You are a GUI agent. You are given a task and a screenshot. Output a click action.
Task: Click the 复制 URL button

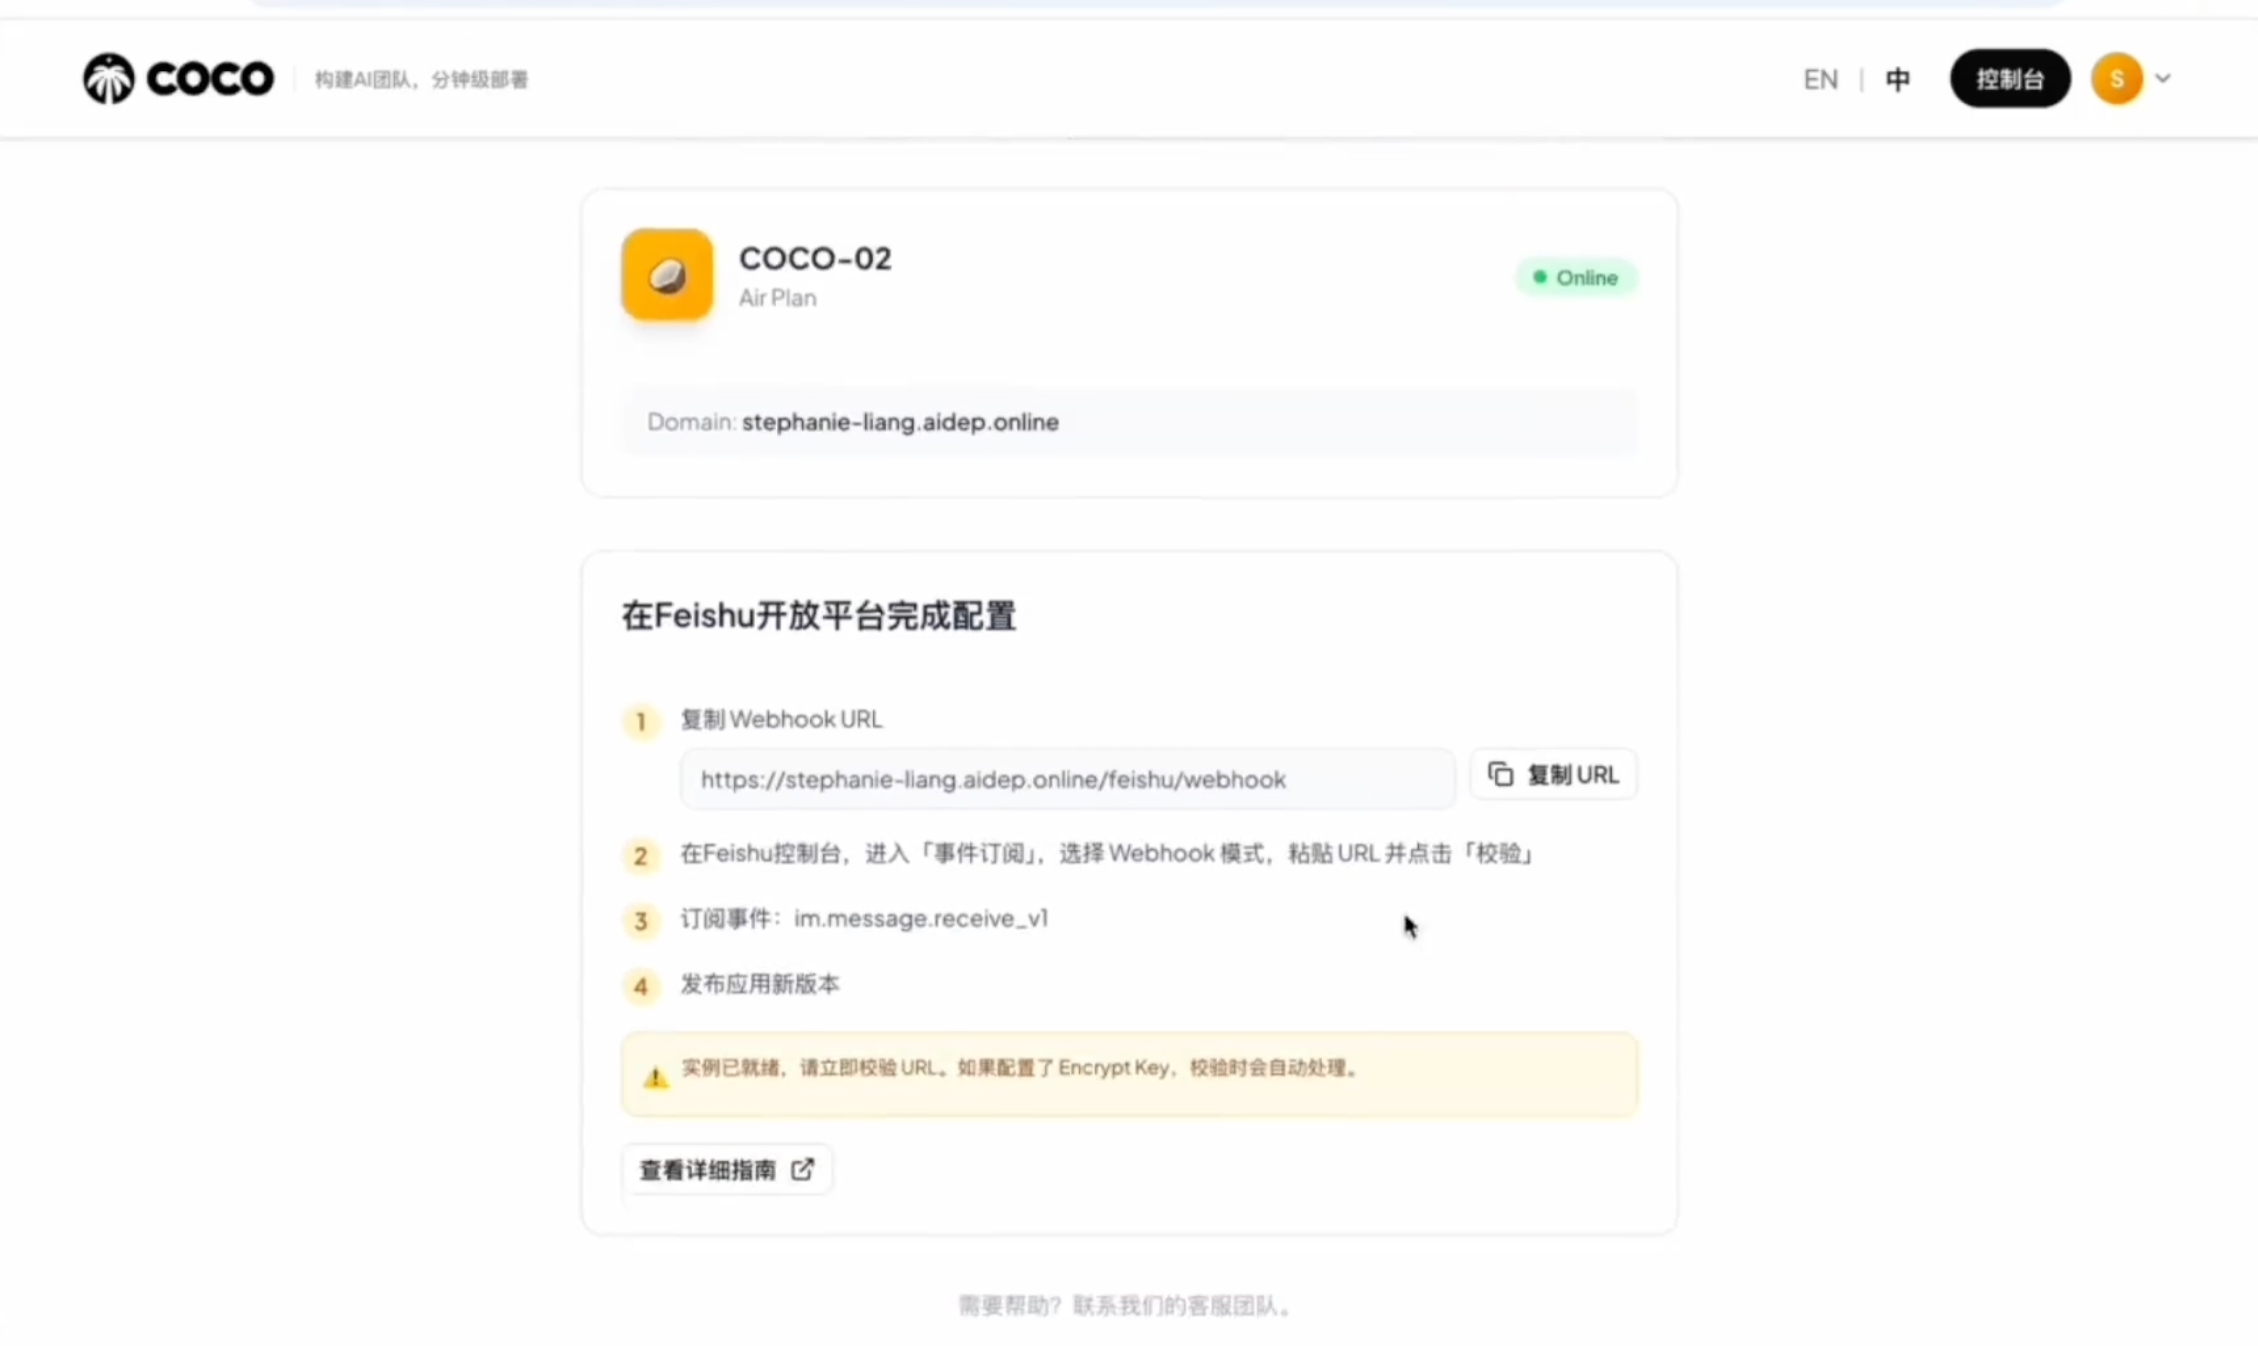[x=1553, y=773]
